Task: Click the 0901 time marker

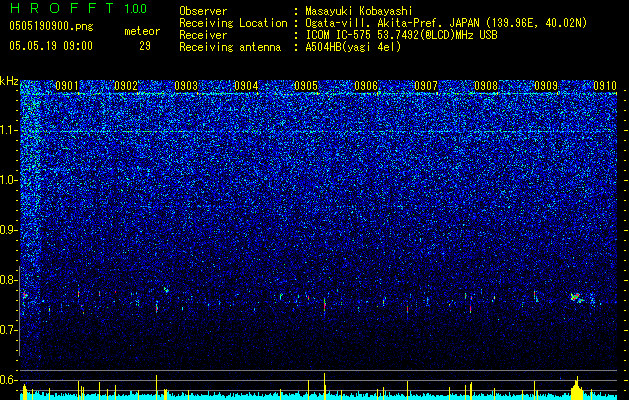Action: (67, 86)
